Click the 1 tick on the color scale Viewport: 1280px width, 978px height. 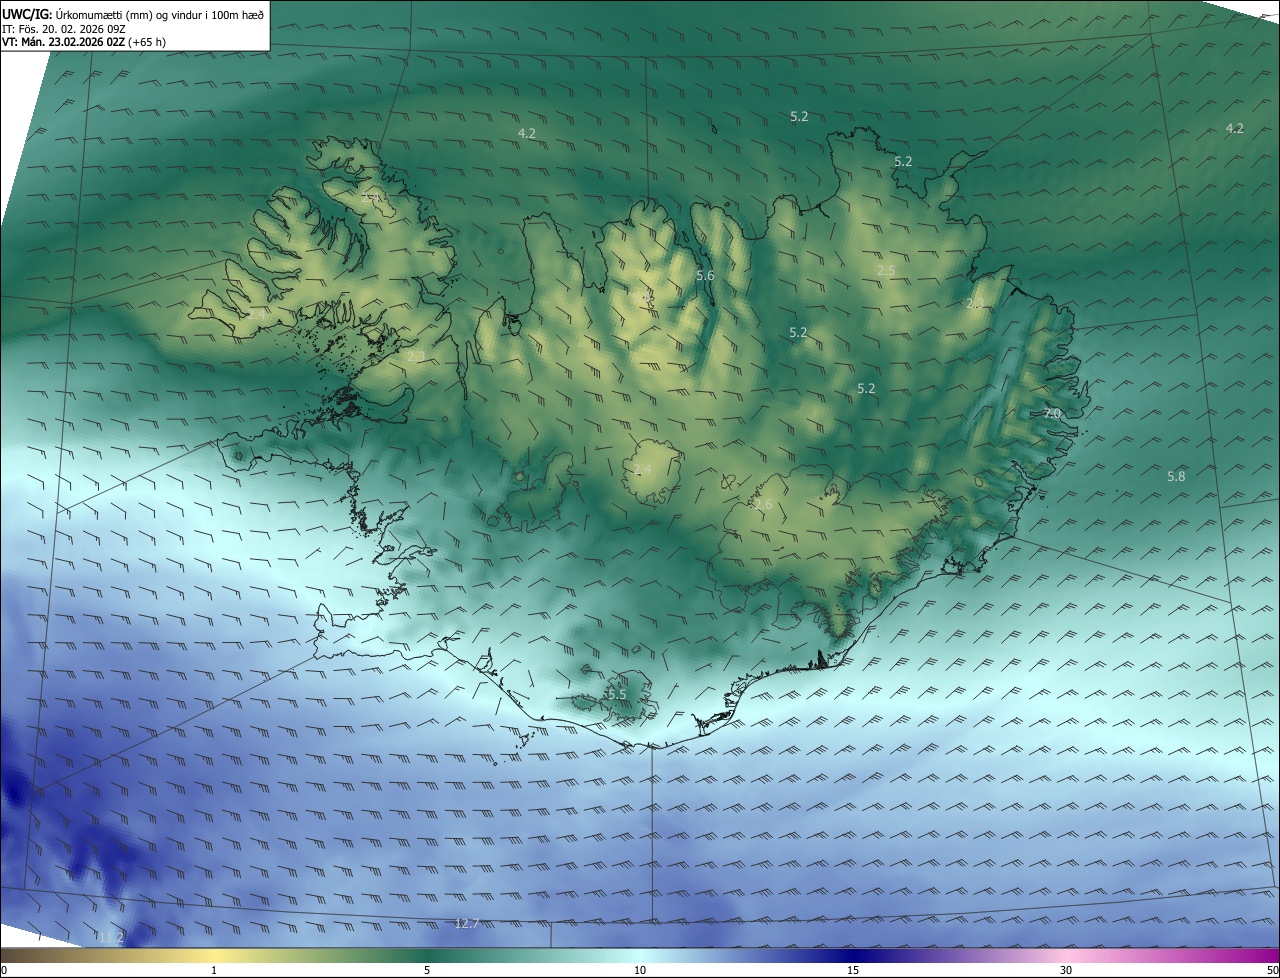tap(214, 970)
